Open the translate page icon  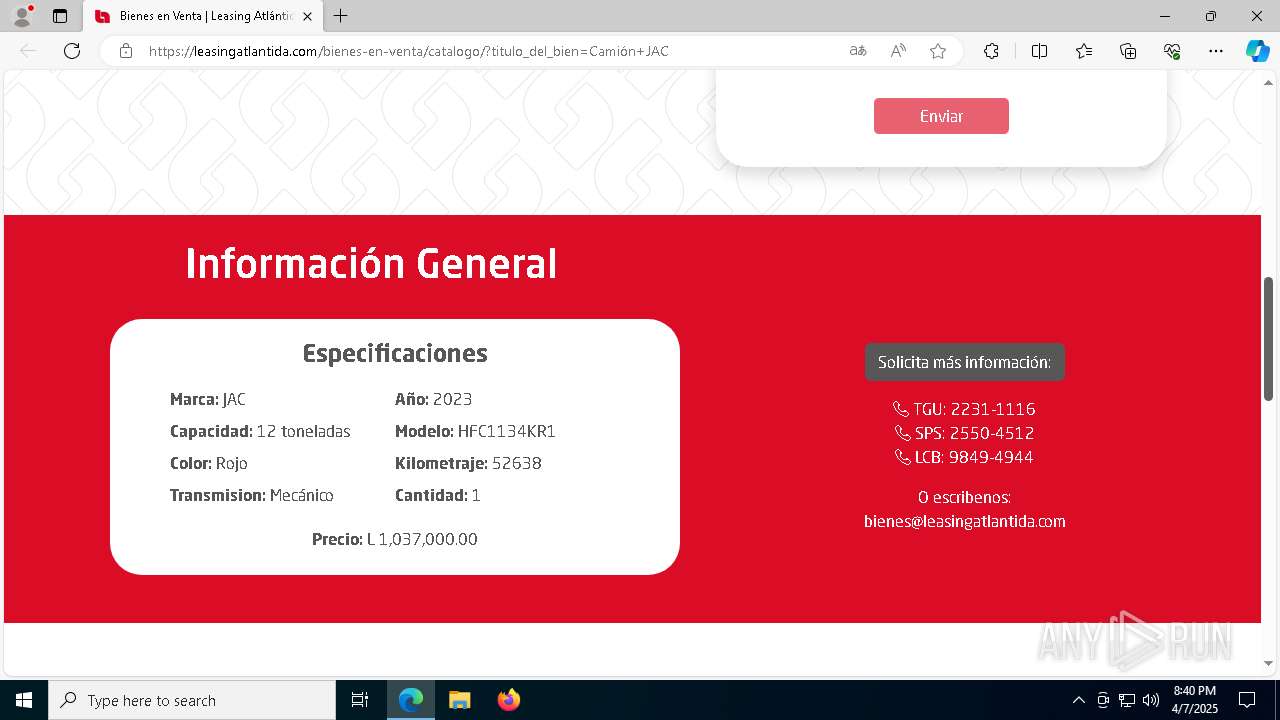tap(858, 51)
